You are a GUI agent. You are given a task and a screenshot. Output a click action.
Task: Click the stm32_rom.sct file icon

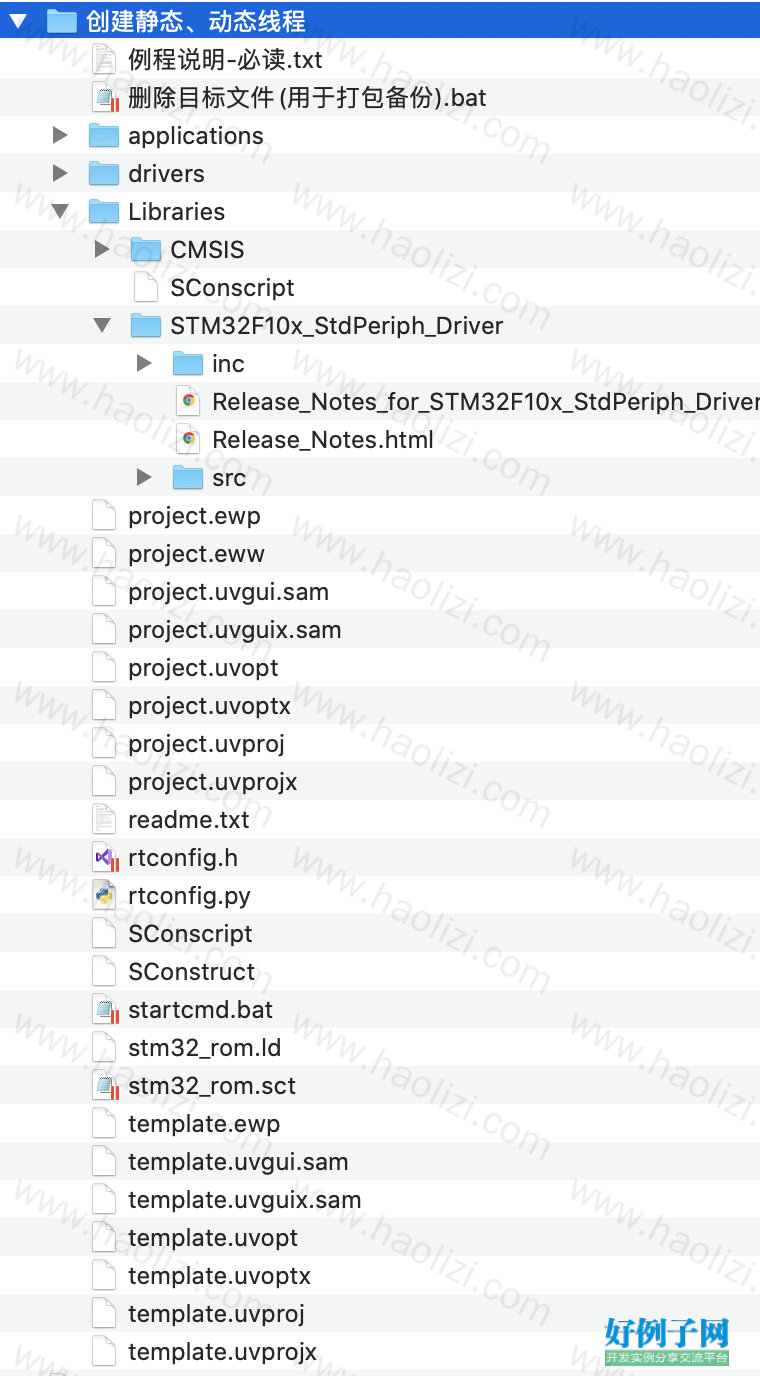(x=105, y=1085)
